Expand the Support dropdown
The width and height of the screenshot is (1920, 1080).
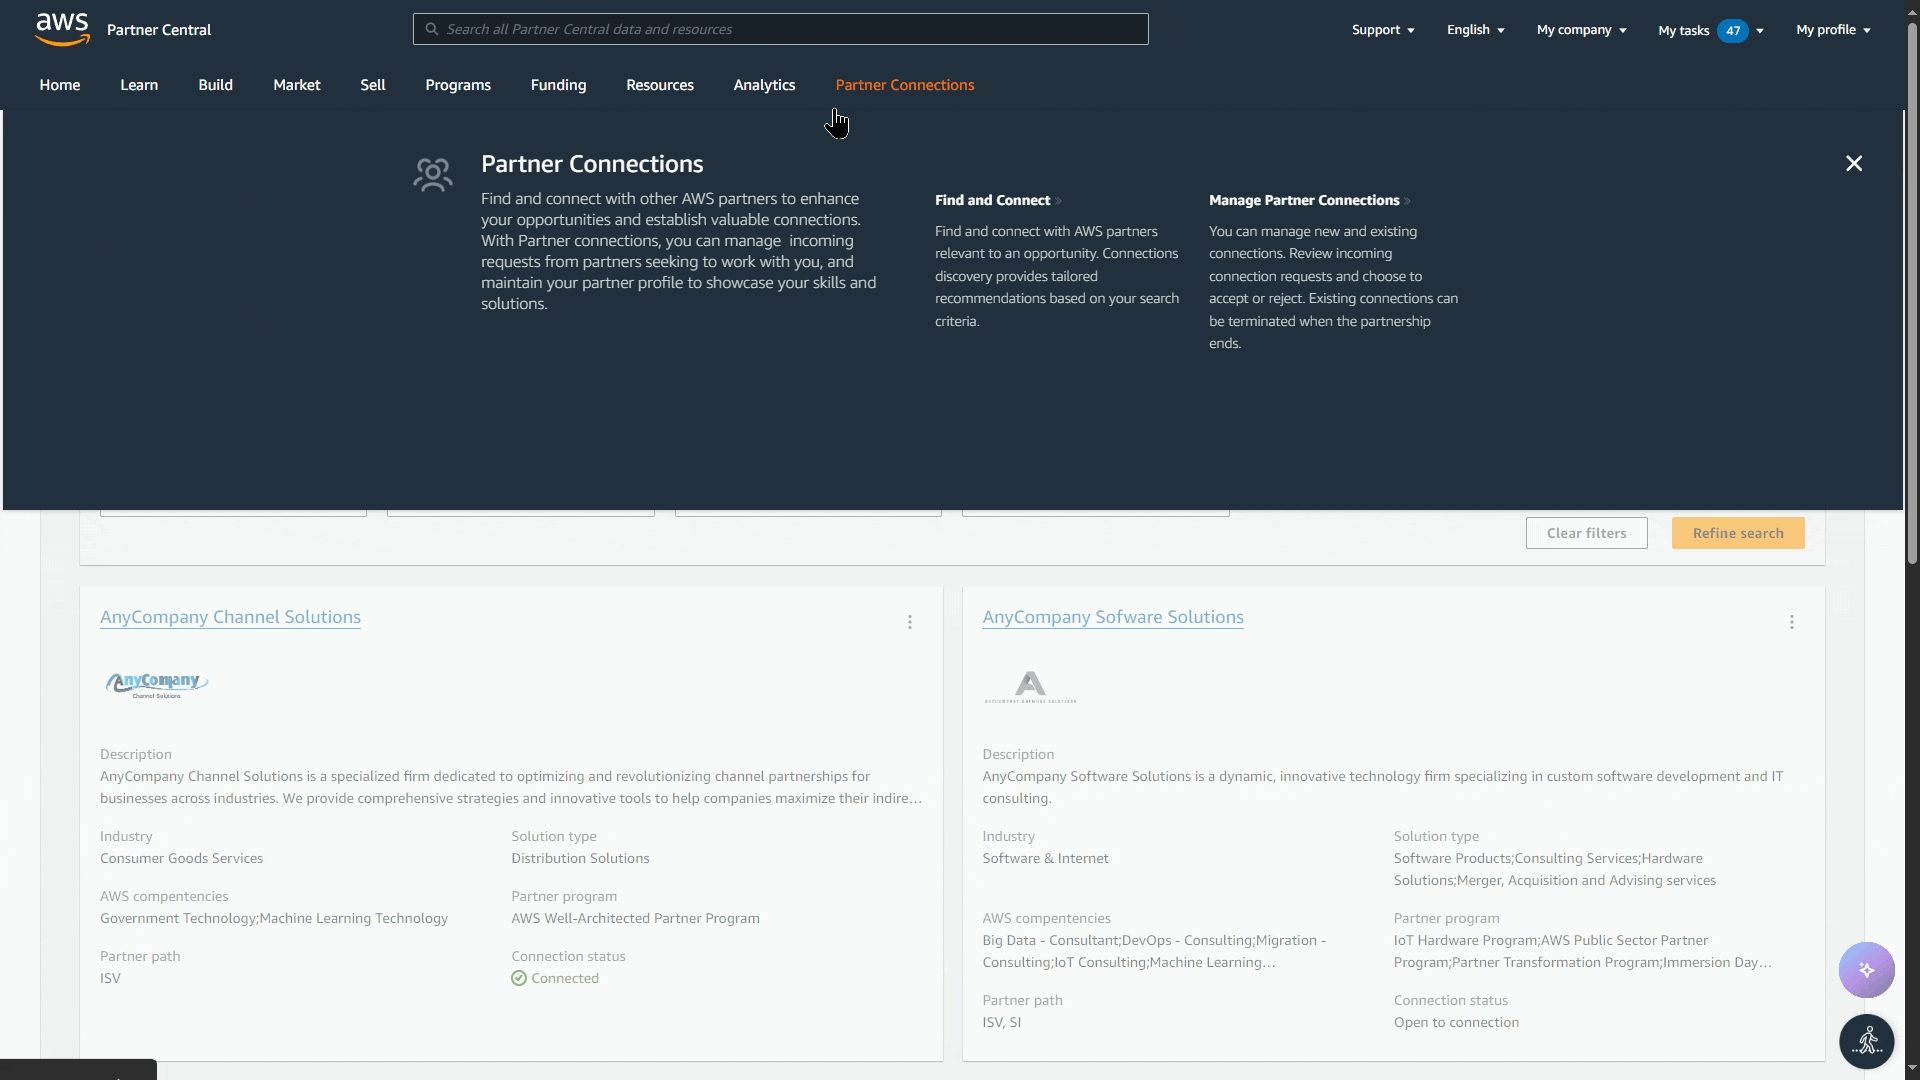1382,30
